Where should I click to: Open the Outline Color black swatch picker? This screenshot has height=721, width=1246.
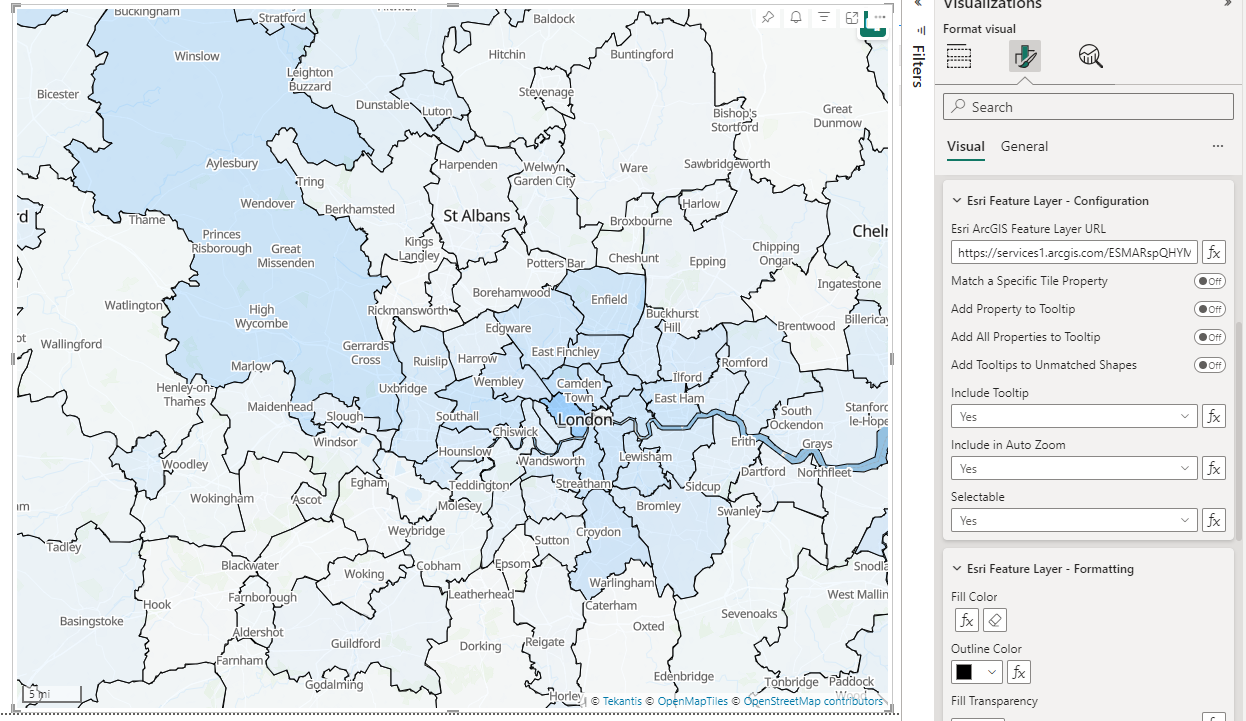[x=976, y=673]
